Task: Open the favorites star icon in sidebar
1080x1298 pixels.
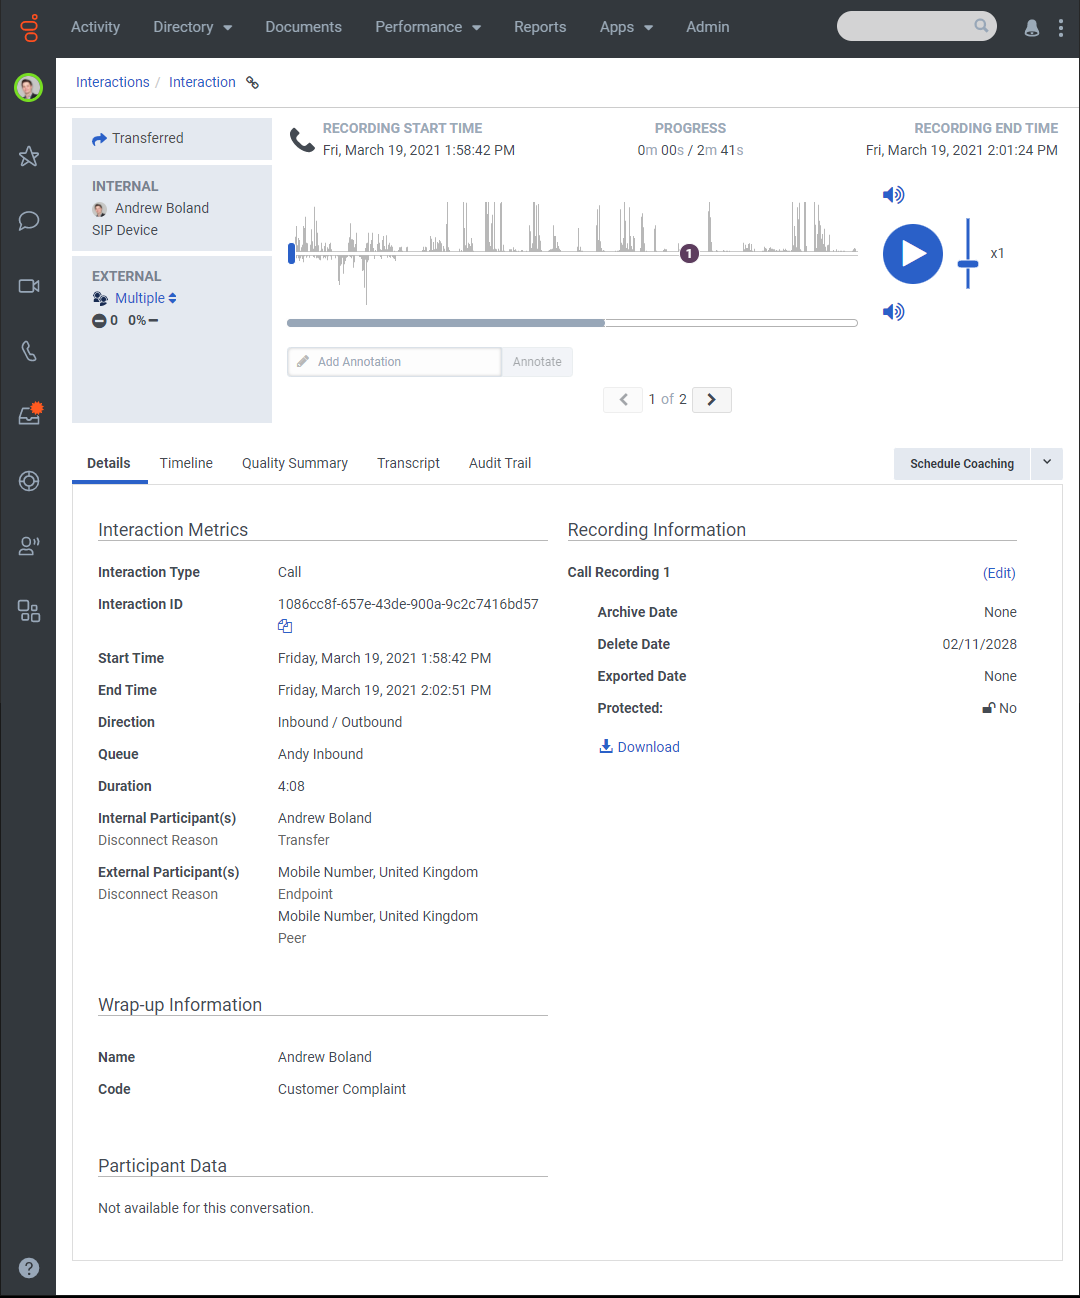Action: [29, 156]
